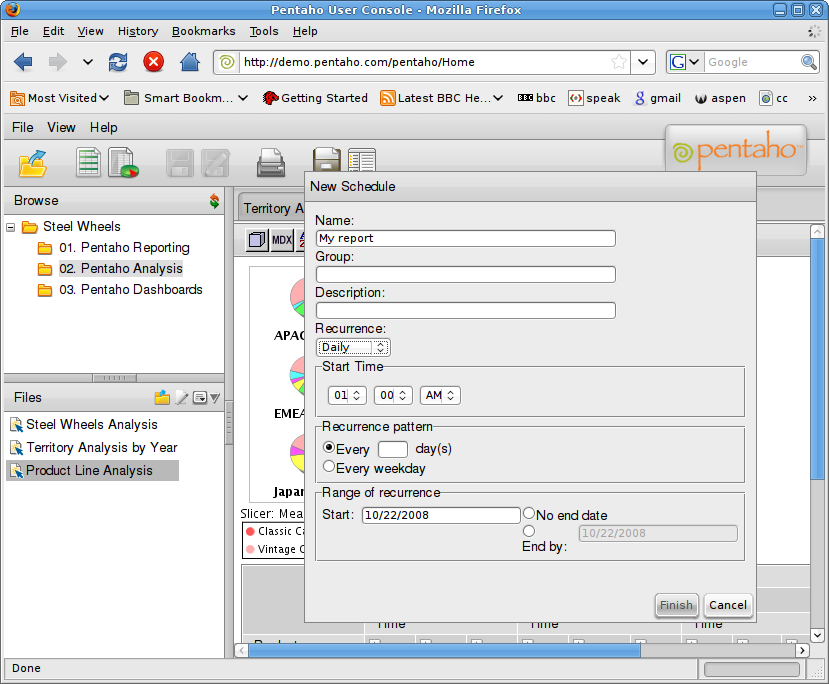Viewport: 829px width, 684px height.
Task: Refresh the Browse panel
Action: [214, 201]
